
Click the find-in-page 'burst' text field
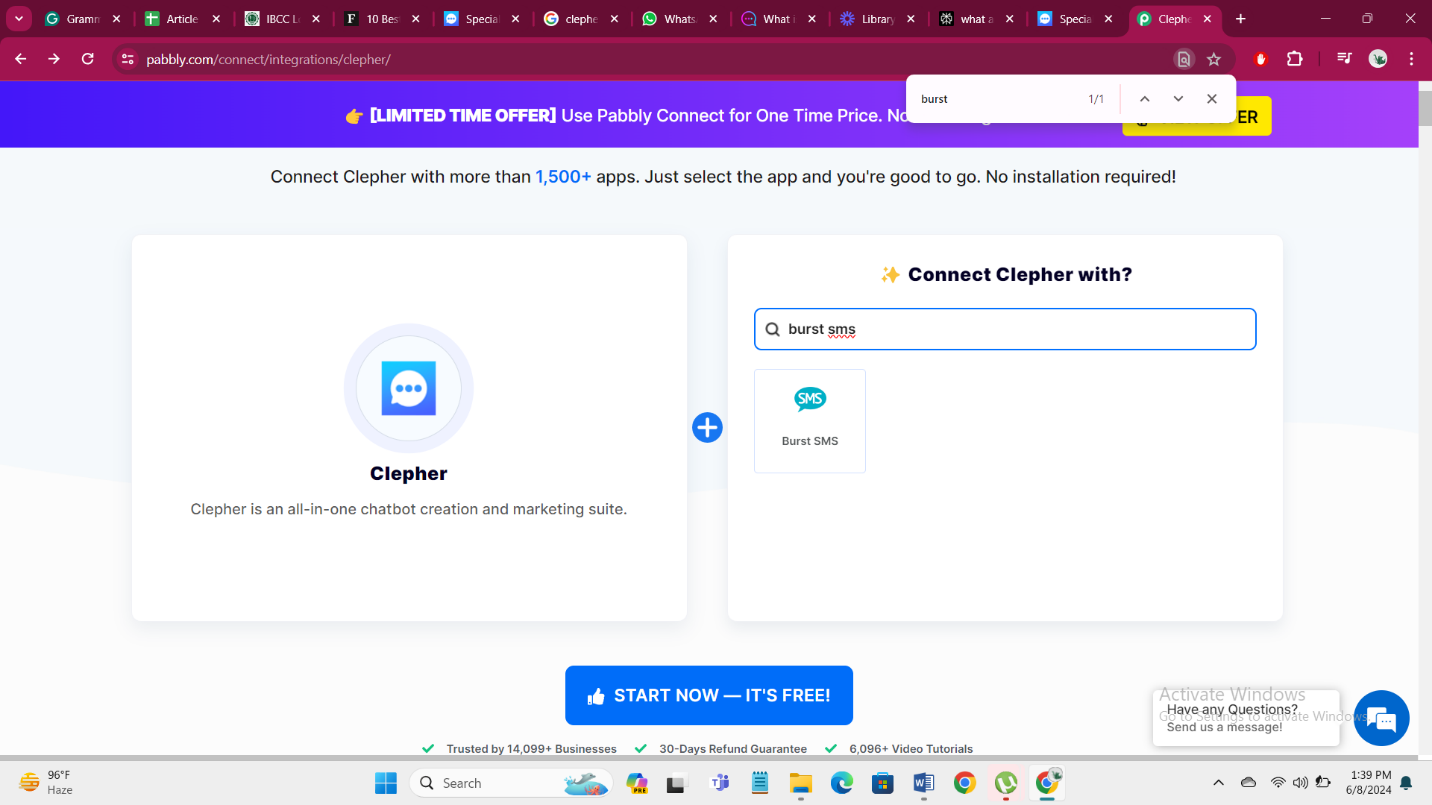(x=995, y=99)
